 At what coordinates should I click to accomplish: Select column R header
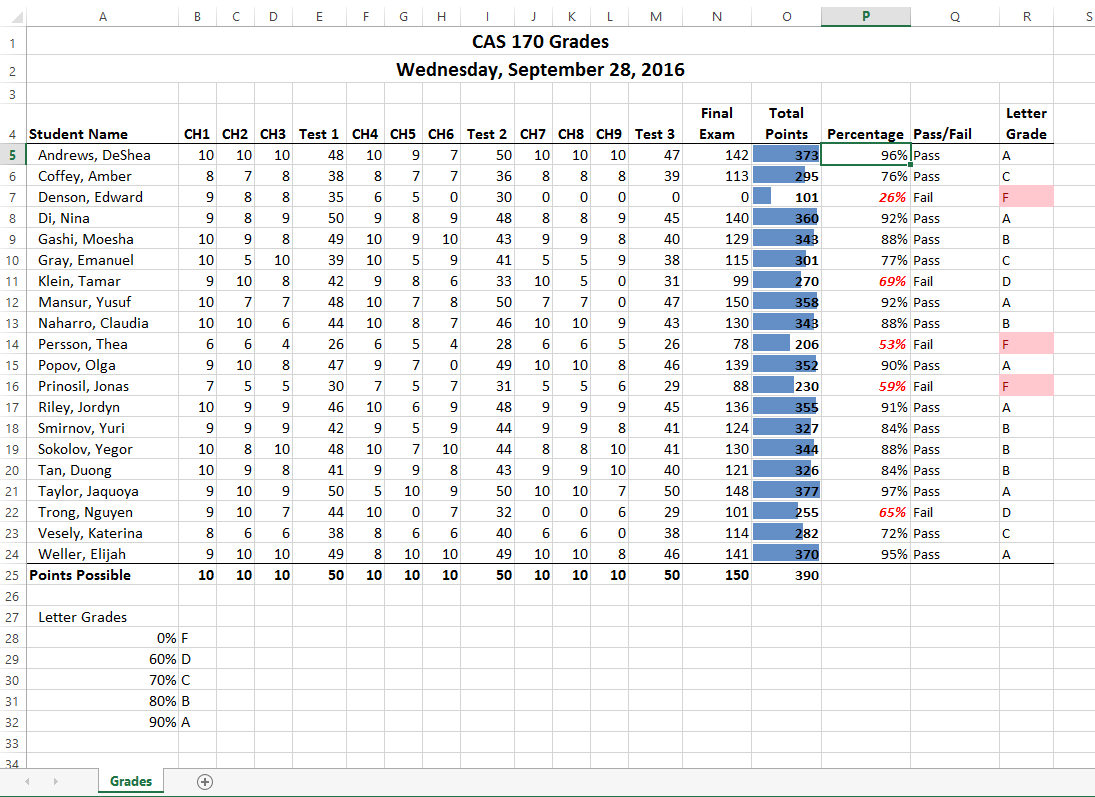(1026, 16)
